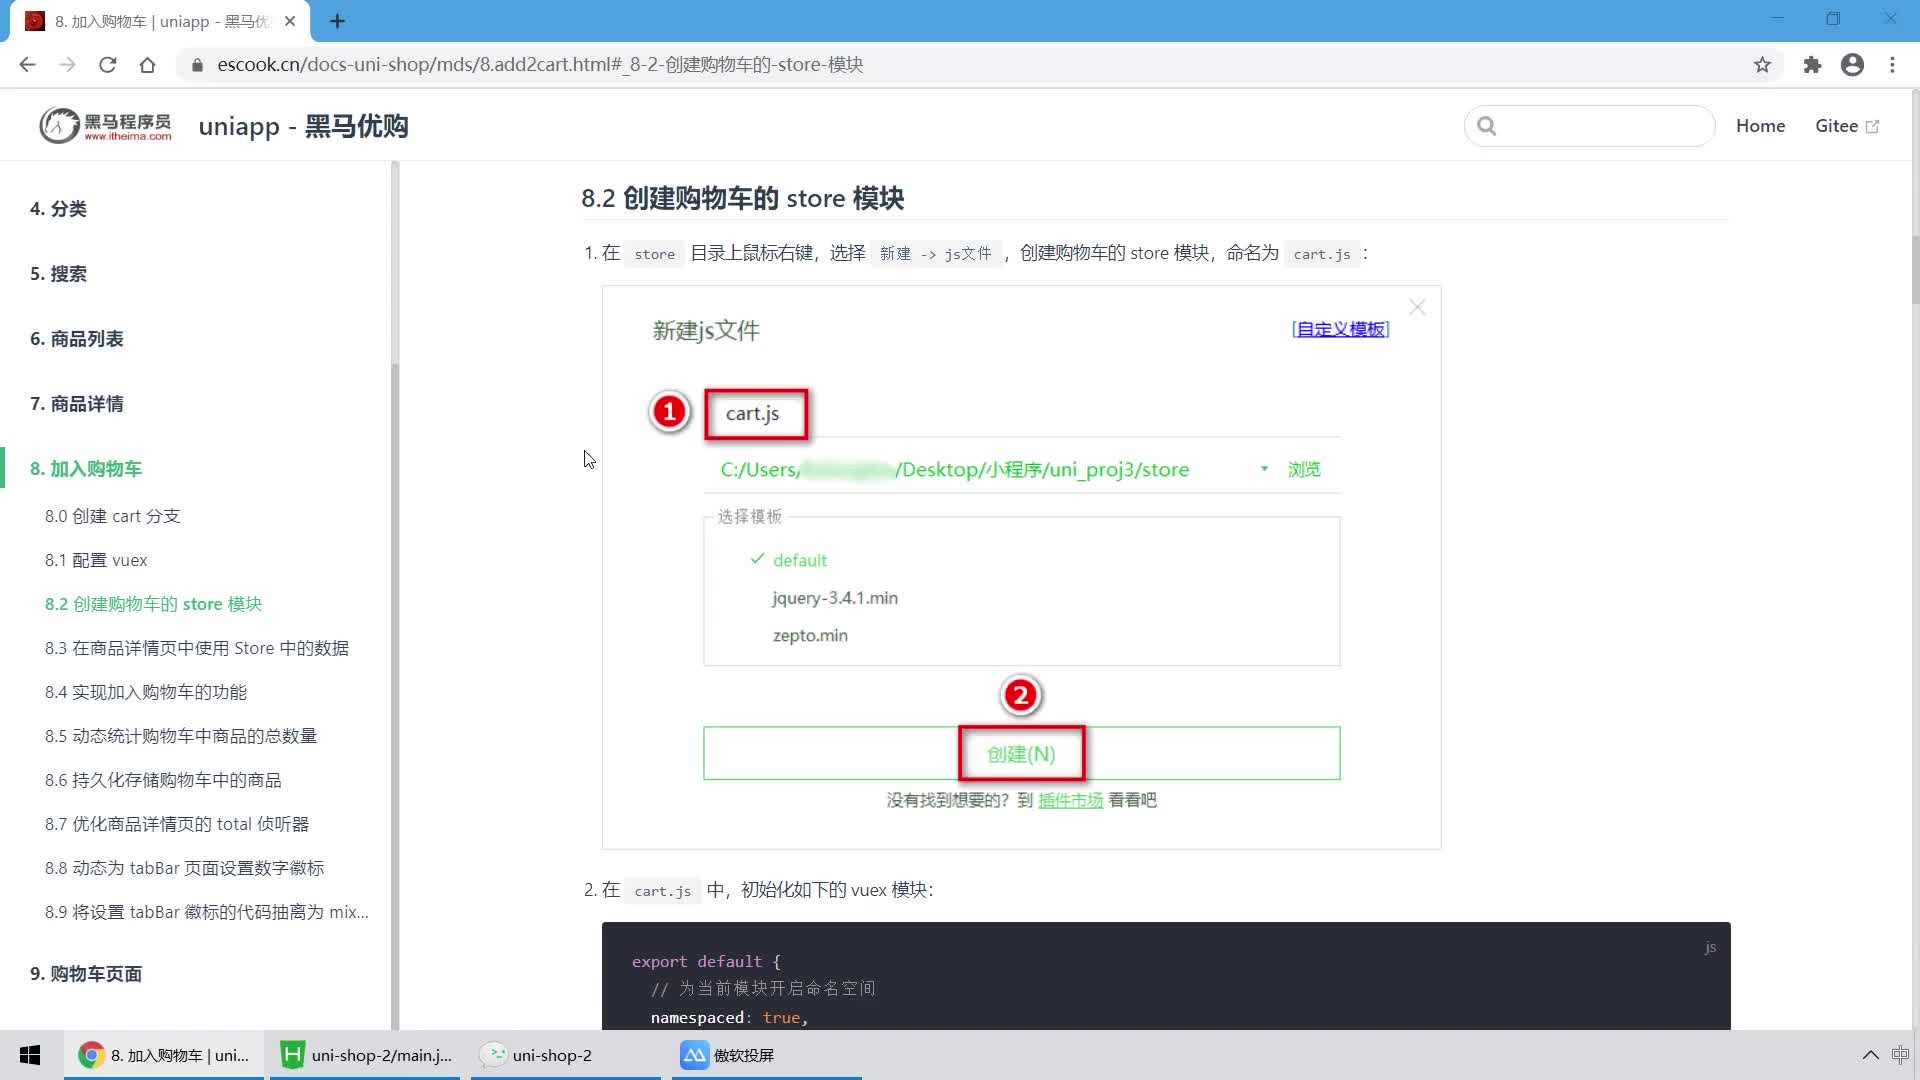Click the 新建js文件 dialog screenshot image
The width and height of the screenshot is (1920, 1080).
tap(1021, 567)
